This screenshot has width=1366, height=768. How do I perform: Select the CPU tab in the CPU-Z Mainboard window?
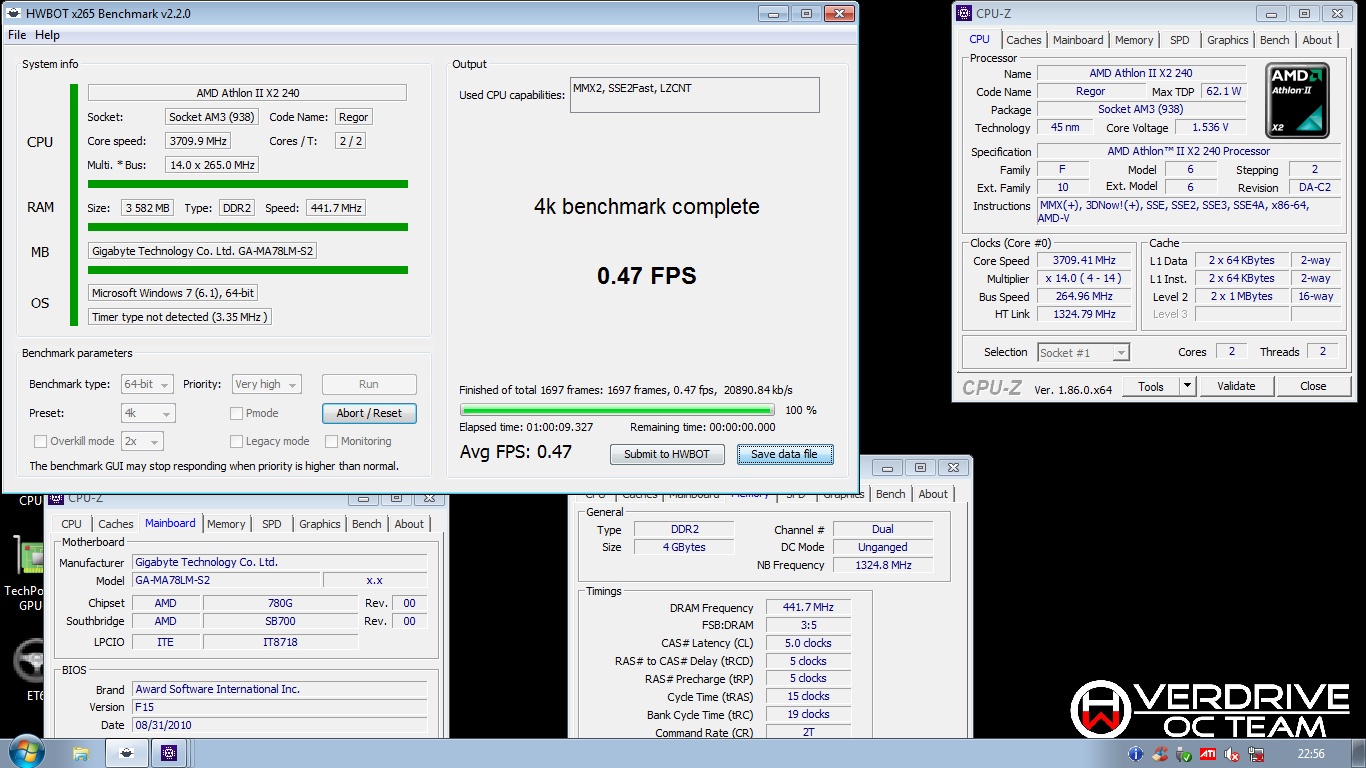71,524
